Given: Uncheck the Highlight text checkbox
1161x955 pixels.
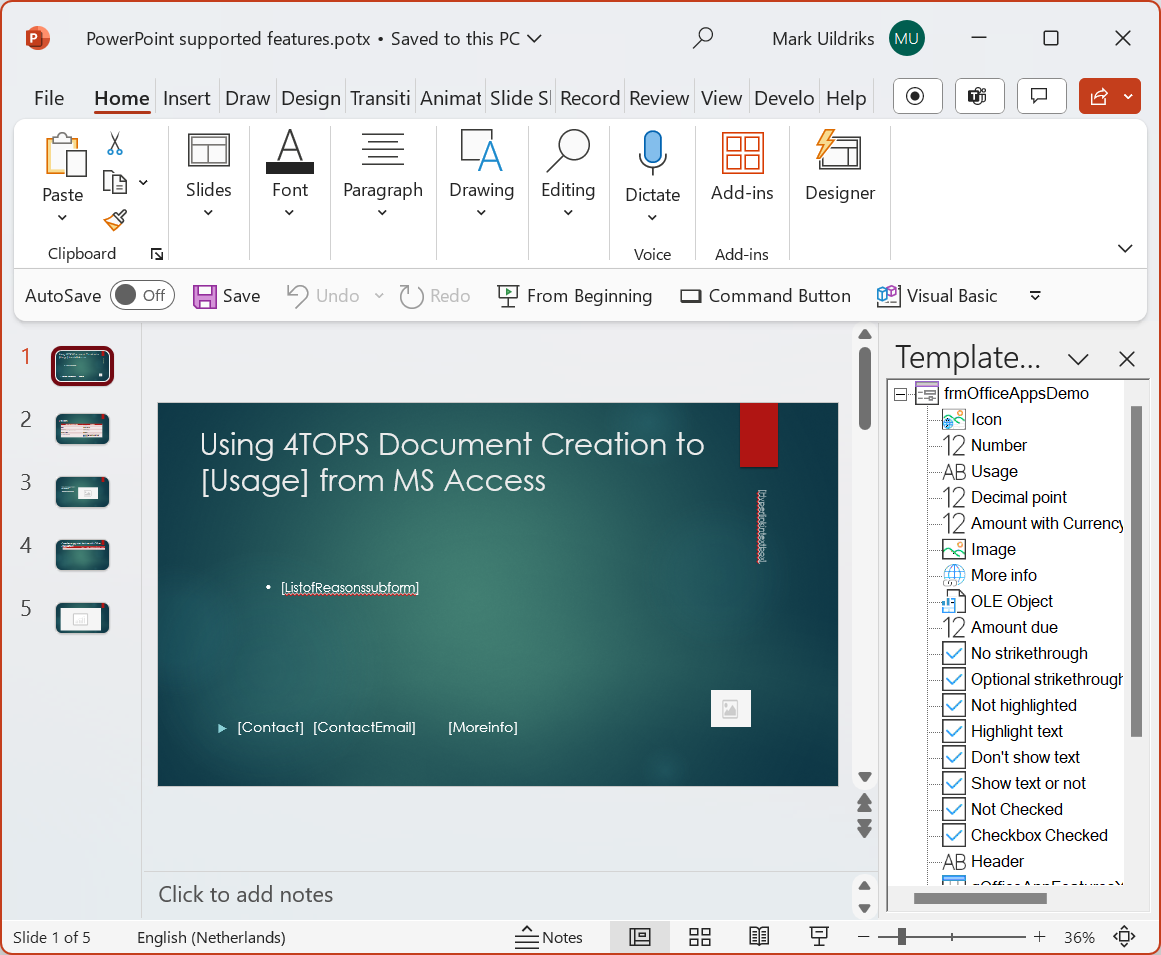Looking at the screenshot, I should pyautogui.click(x=955, y=731).
